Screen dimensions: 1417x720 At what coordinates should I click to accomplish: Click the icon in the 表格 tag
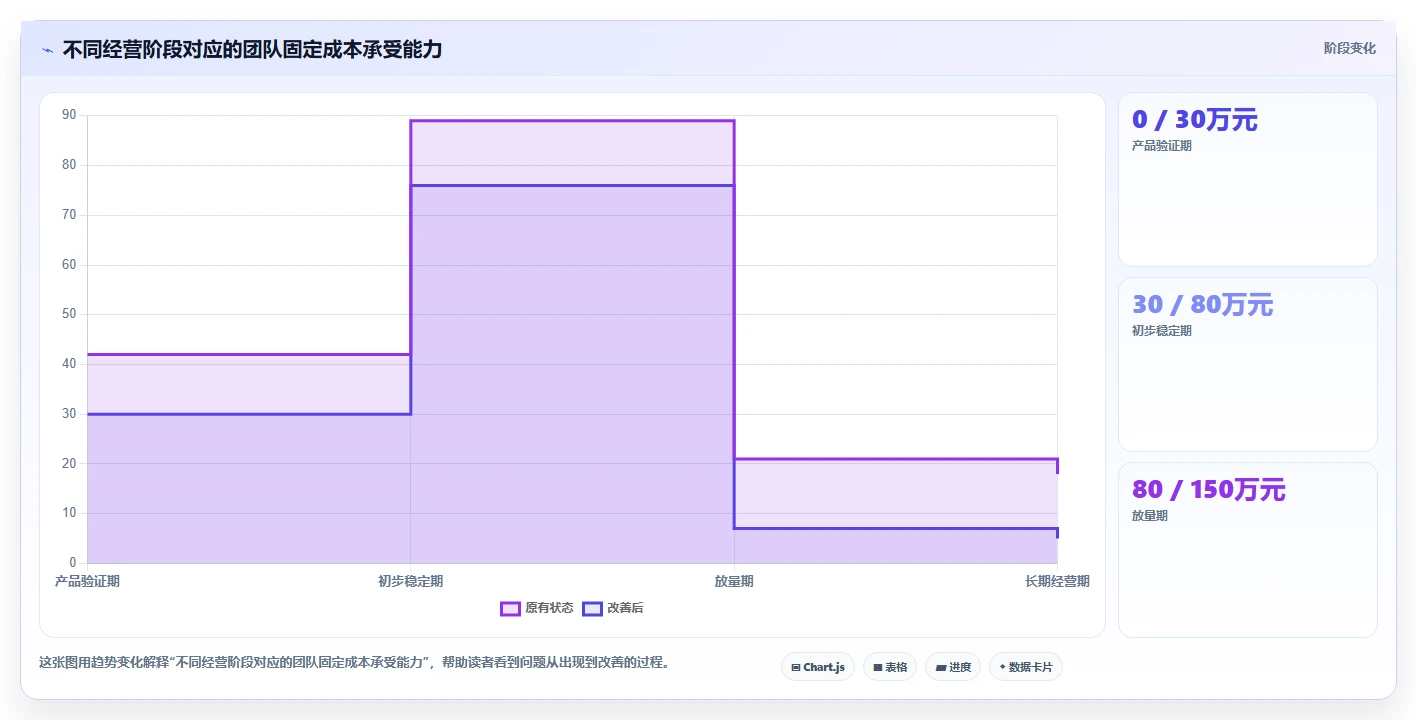[x=877, y=667]
